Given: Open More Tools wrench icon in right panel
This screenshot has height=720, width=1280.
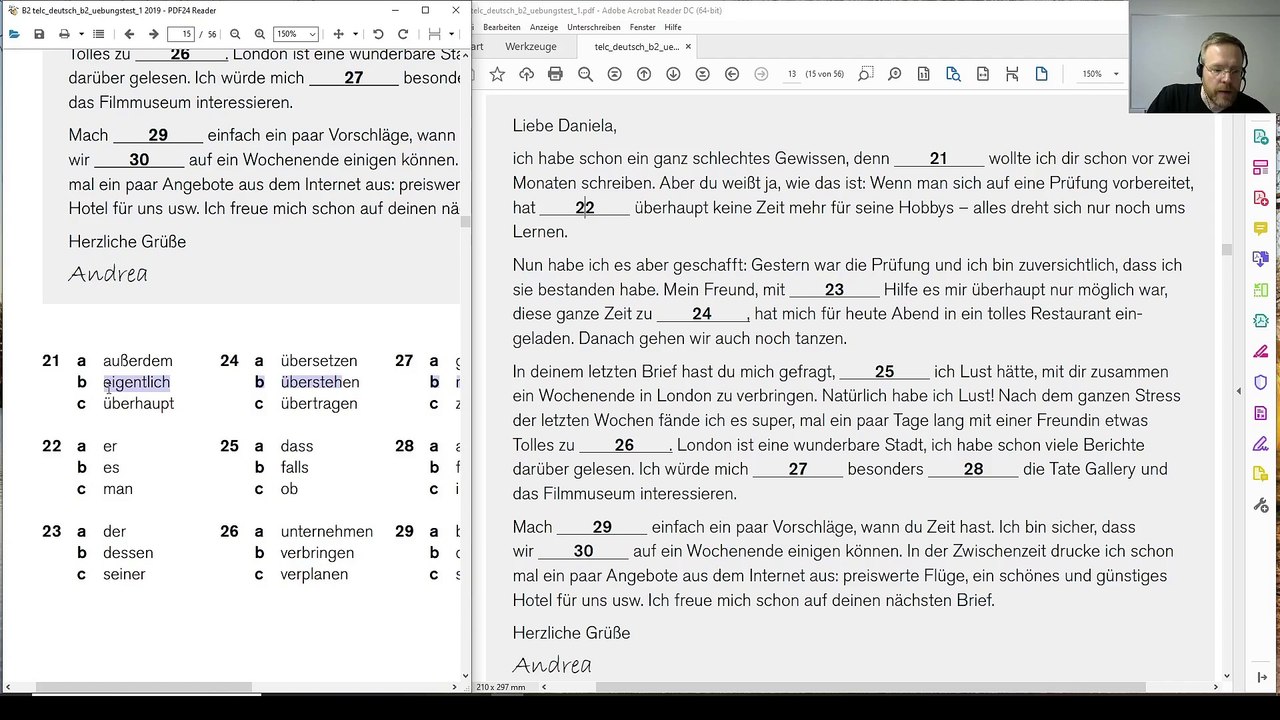Looking at the screenshot, I should click(x=1260, y=506).
